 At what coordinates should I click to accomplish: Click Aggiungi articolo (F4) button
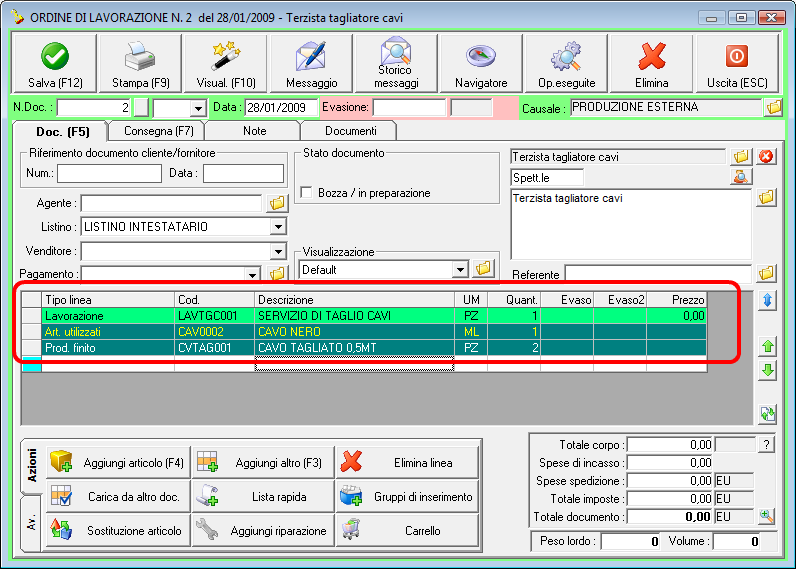click(x=118, y=463)
